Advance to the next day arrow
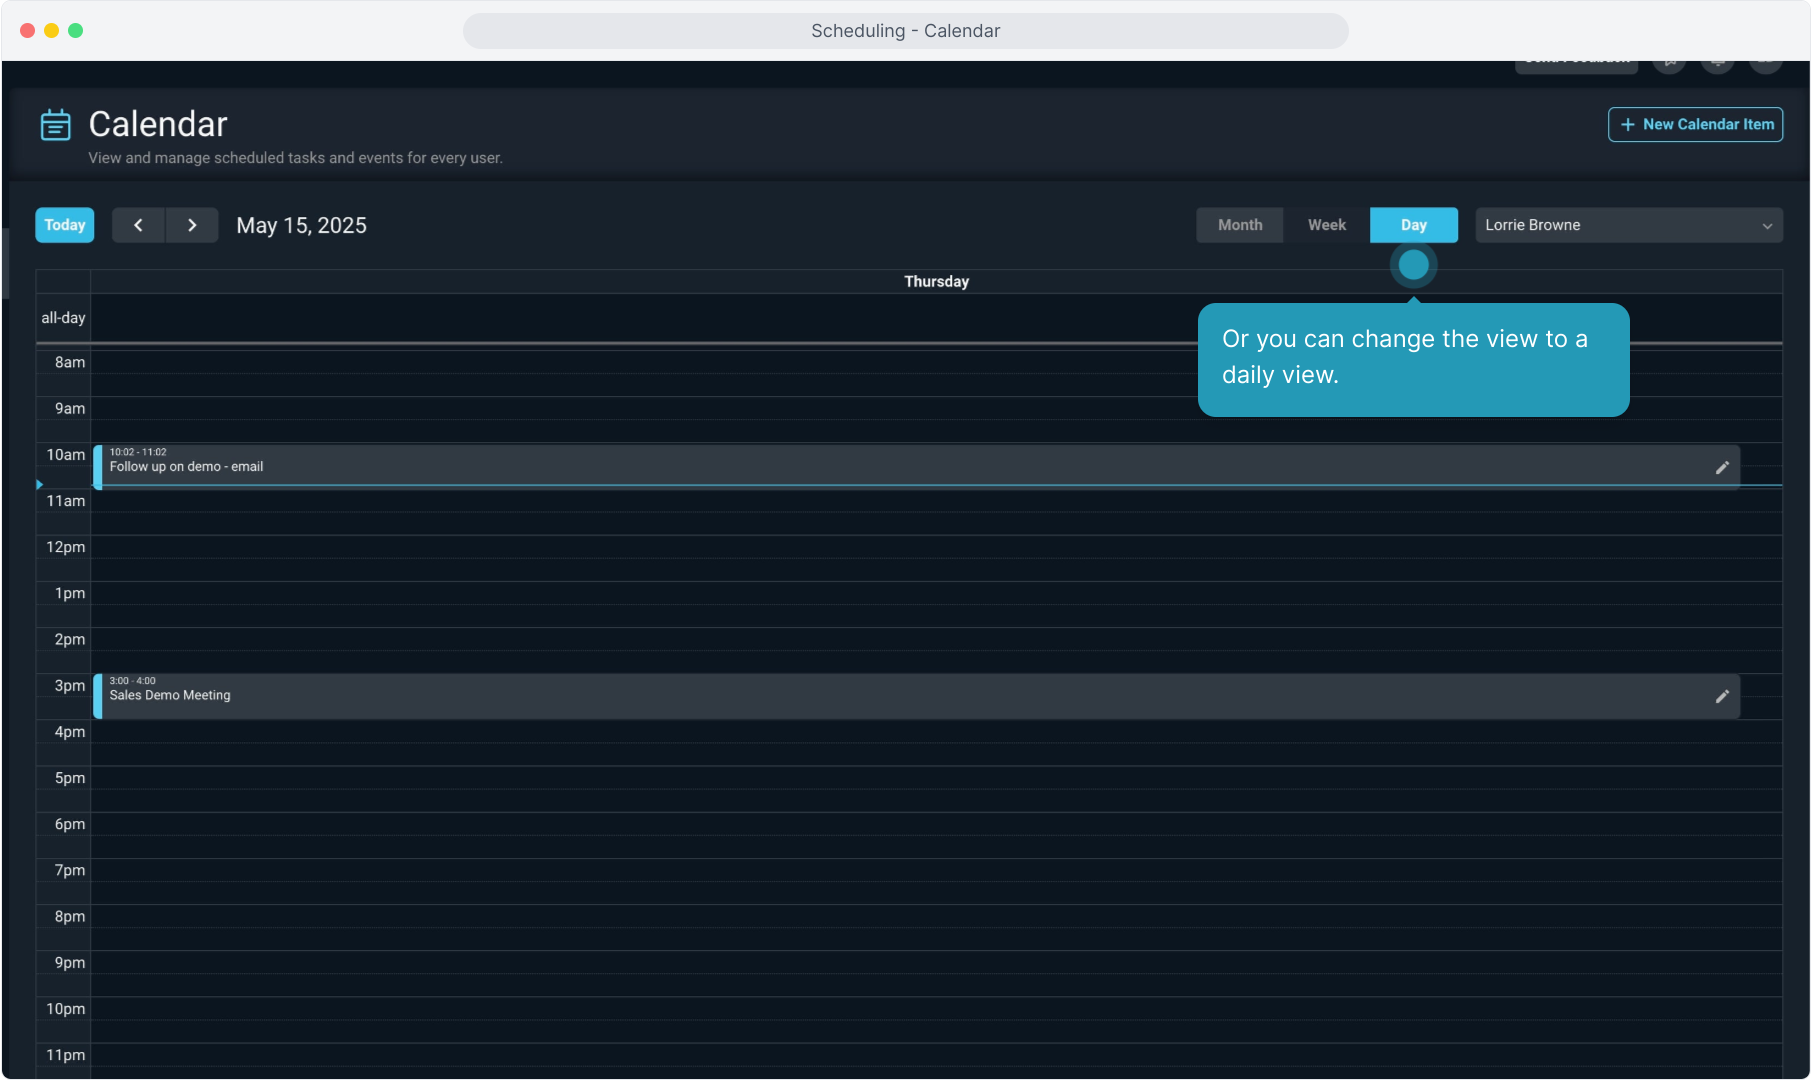 click(192, 225)
